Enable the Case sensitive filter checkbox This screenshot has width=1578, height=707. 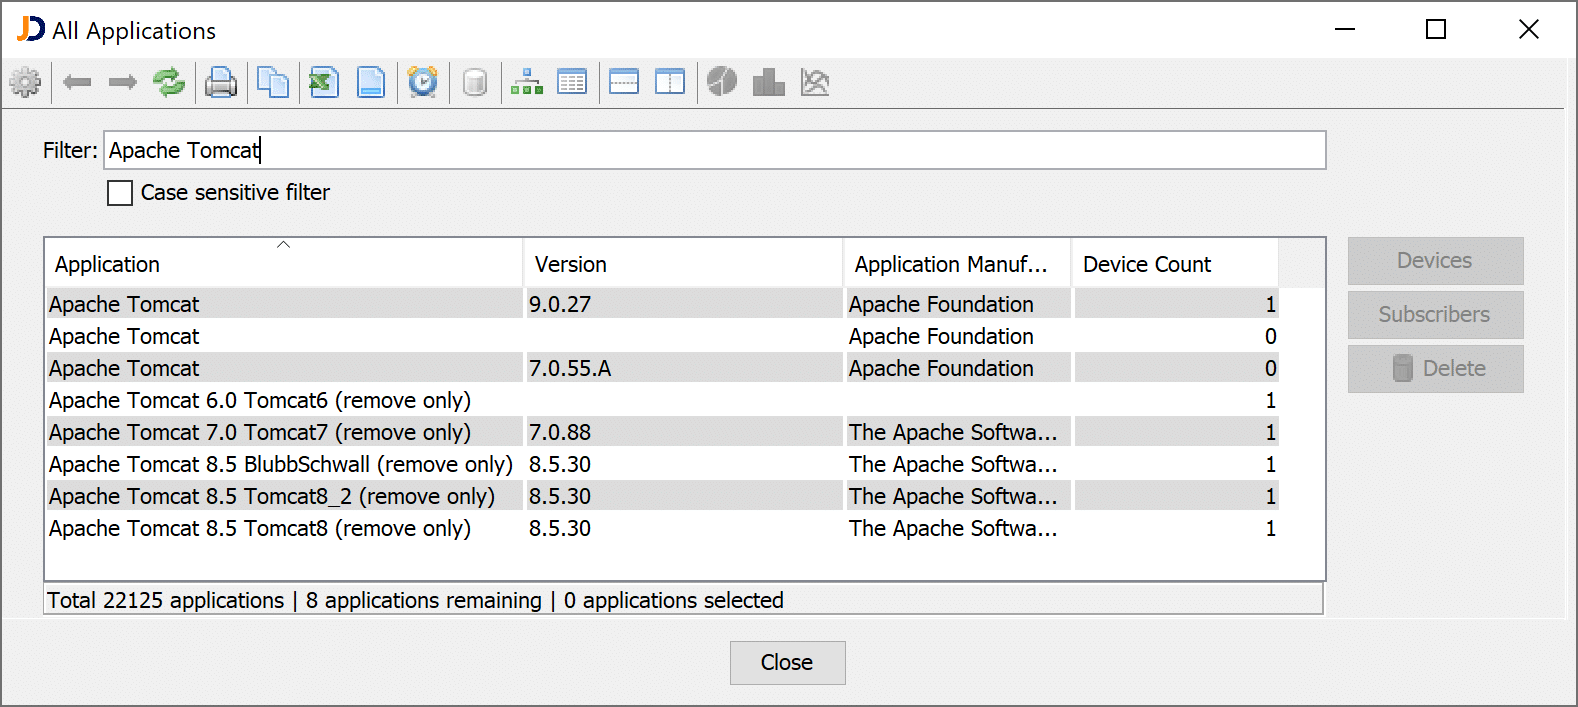[x=120, y=193]
